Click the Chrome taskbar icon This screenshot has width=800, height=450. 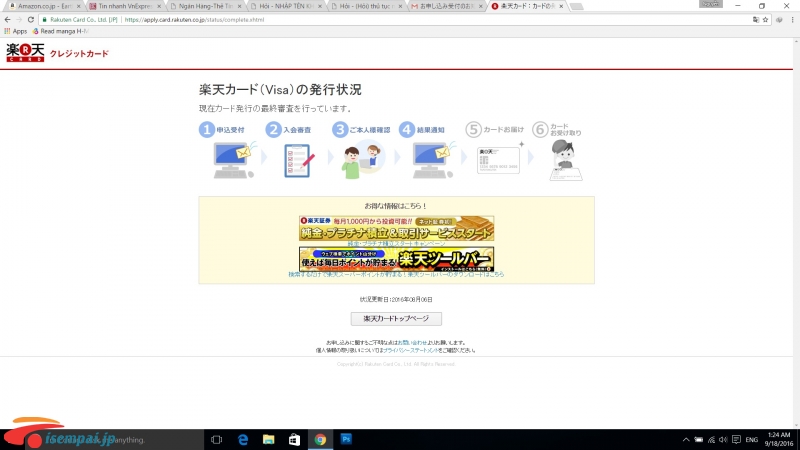coord(320,439)
